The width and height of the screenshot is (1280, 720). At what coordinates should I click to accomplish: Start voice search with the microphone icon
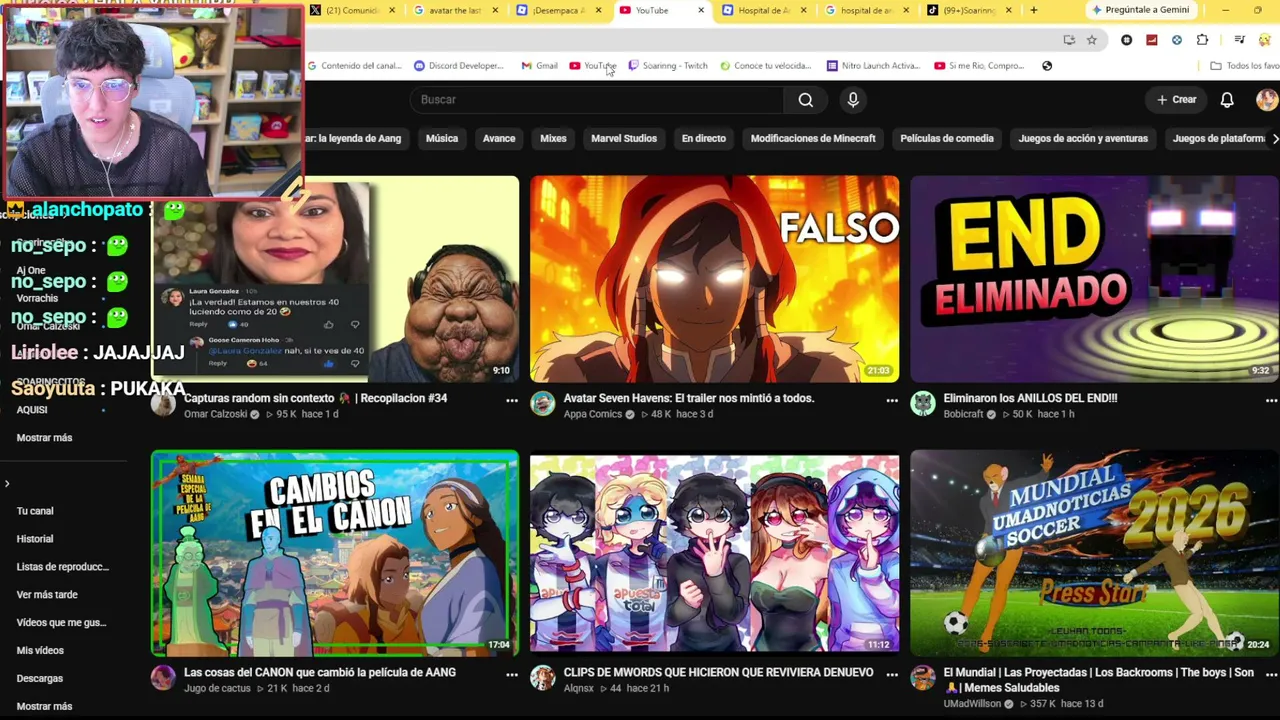tap(853, 100)
